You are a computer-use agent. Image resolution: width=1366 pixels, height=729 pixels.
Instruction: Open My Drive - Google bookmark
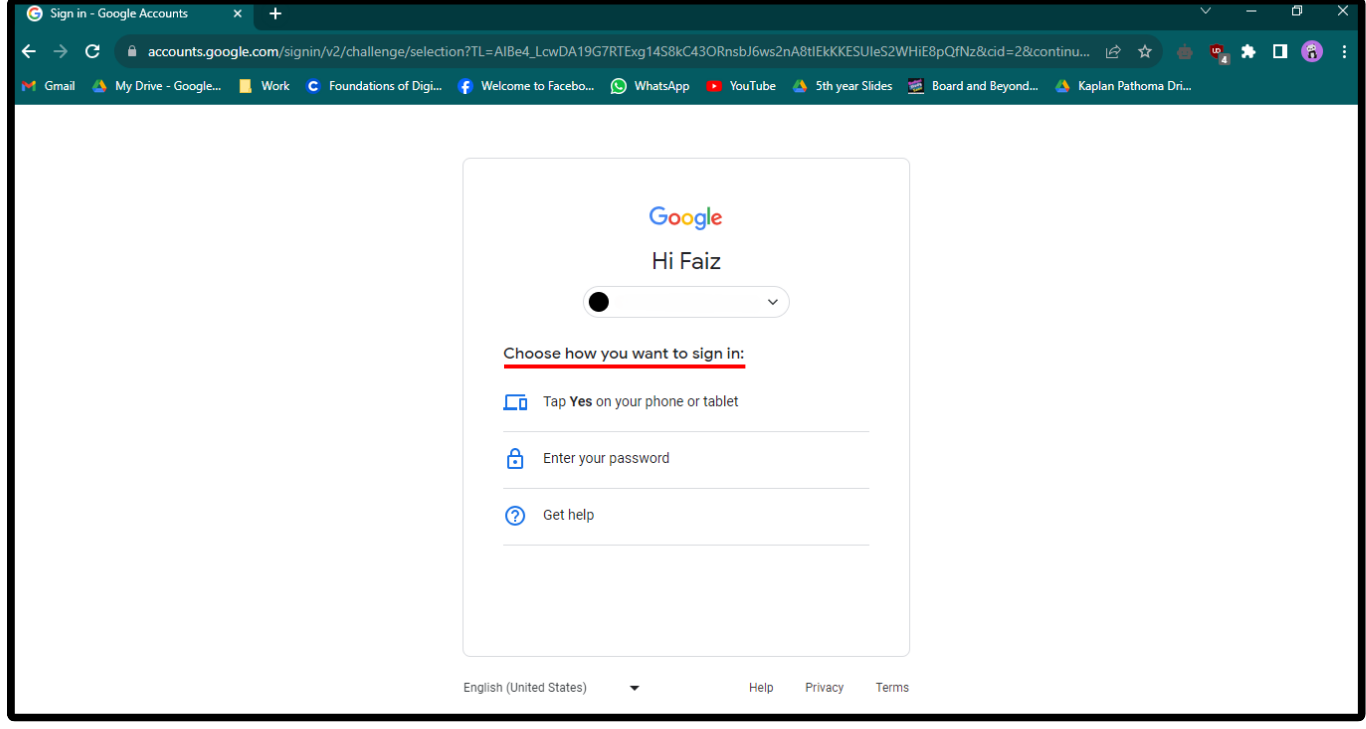[156, 86]
